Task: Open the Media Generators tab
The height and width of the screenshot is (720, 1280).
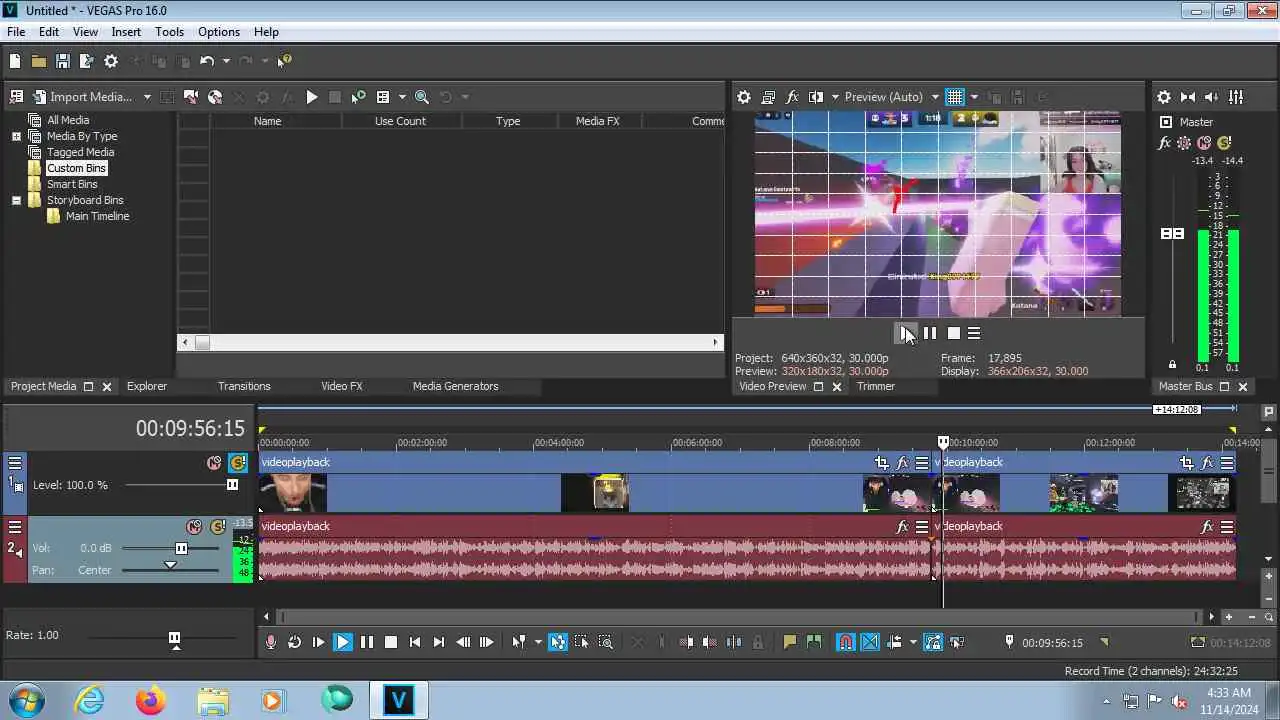Action: click(455, 386)
